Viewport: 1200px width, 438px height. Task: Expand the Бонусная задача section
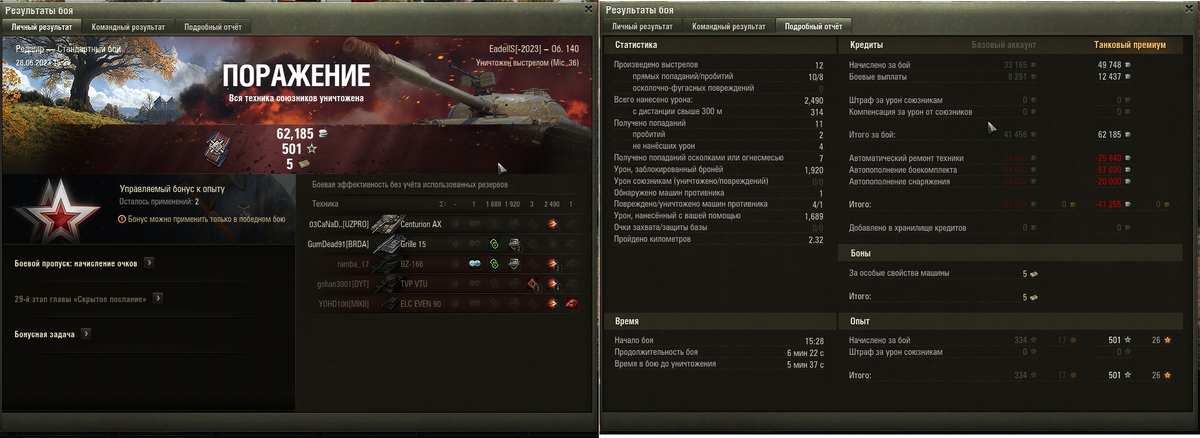coord(86,333)
